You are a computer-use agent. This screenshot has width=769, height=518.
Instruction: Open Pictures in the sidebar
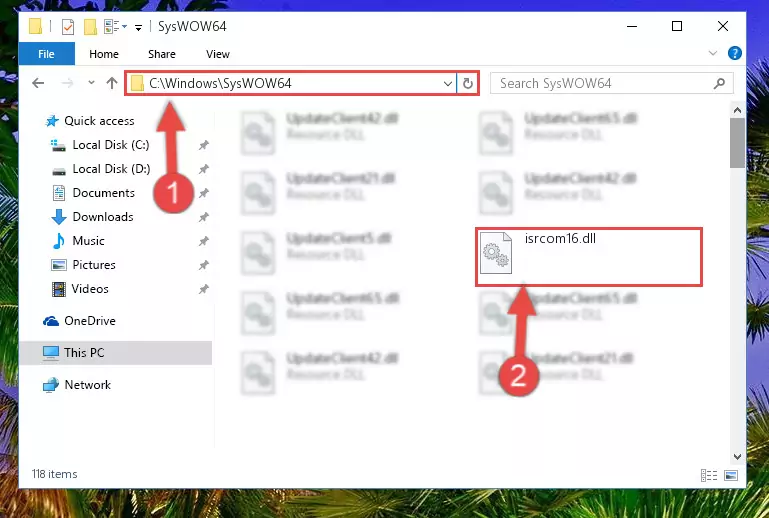click(x=94, y=265)
